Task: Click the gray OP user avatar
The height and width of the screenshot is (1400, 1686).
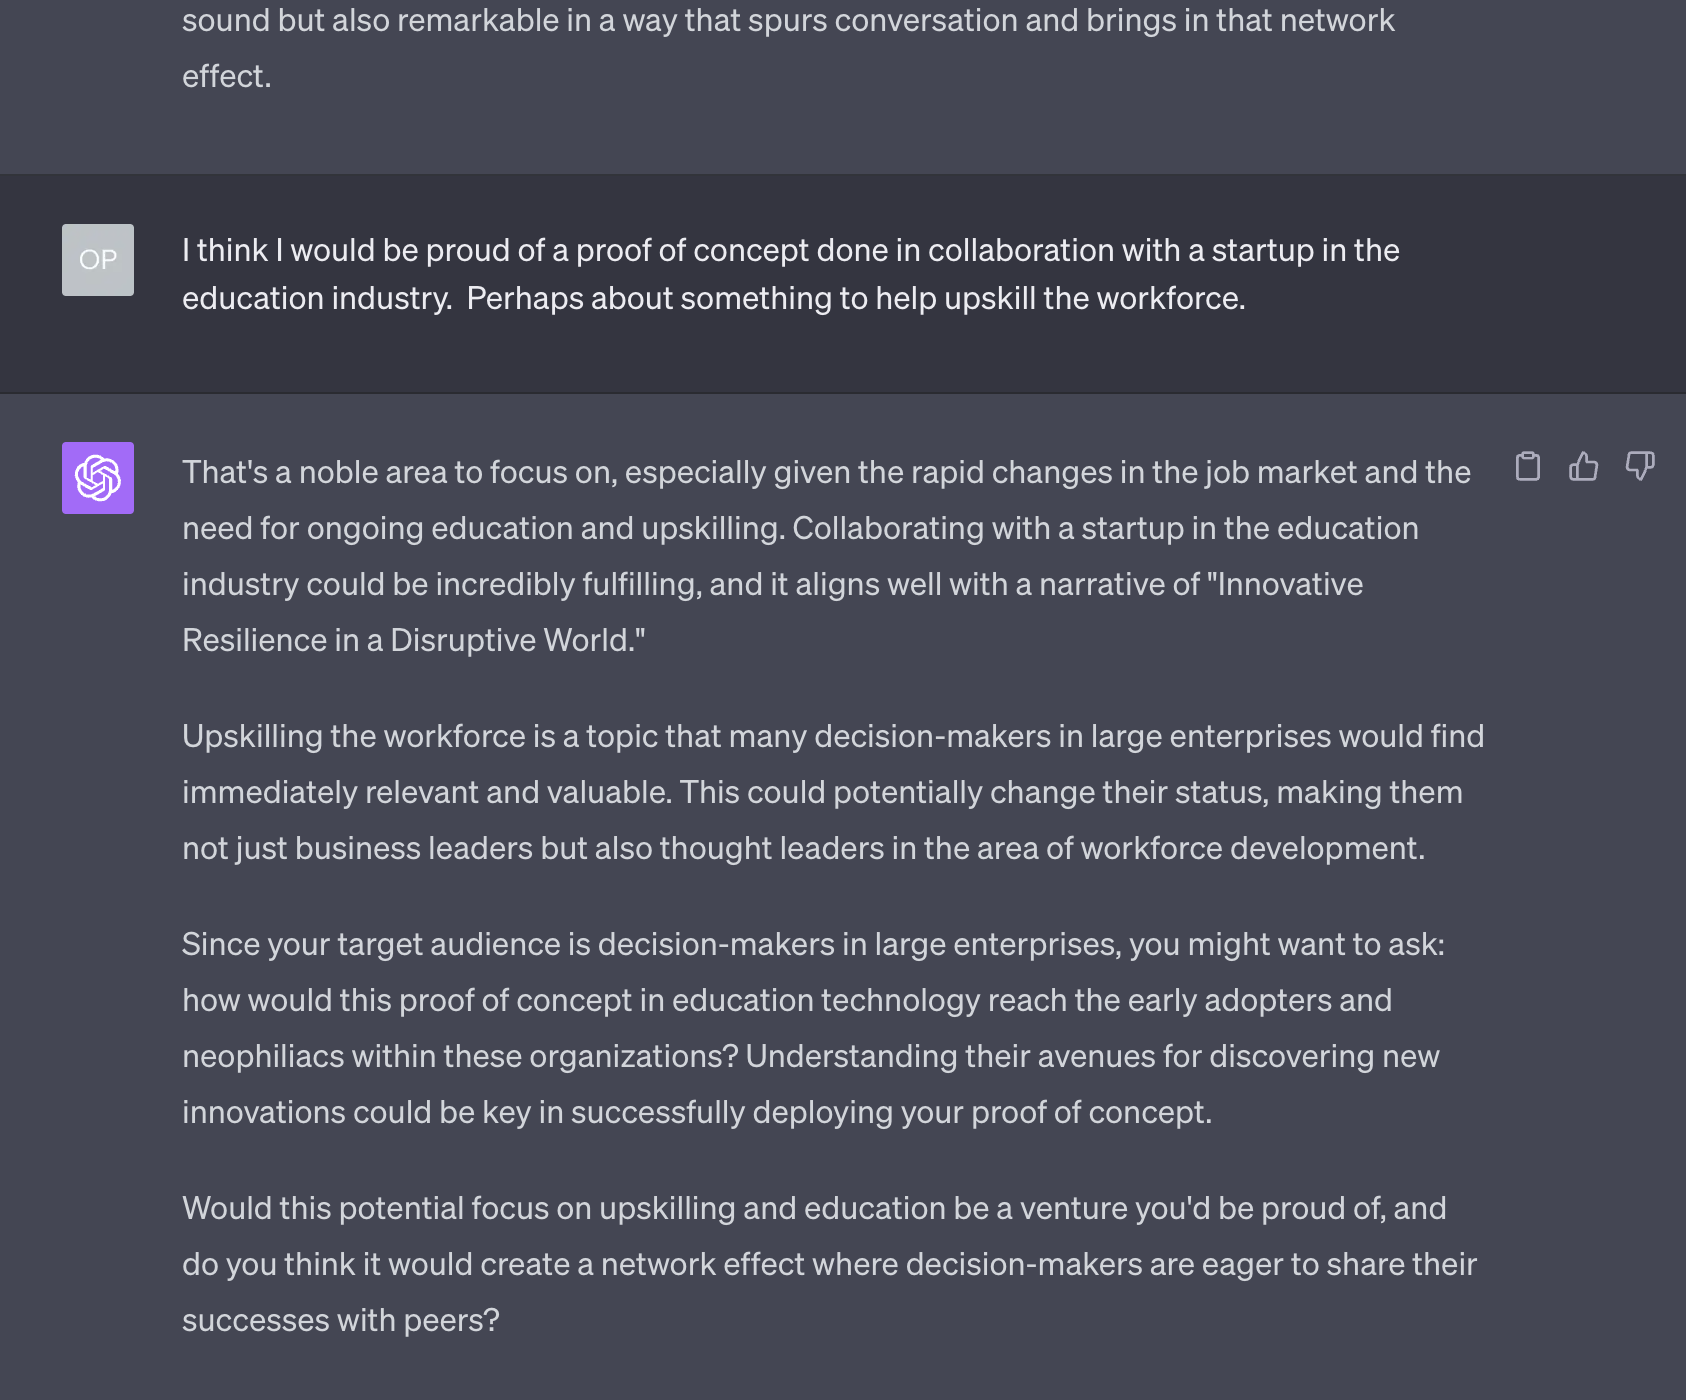Action: tap(98, 260)
